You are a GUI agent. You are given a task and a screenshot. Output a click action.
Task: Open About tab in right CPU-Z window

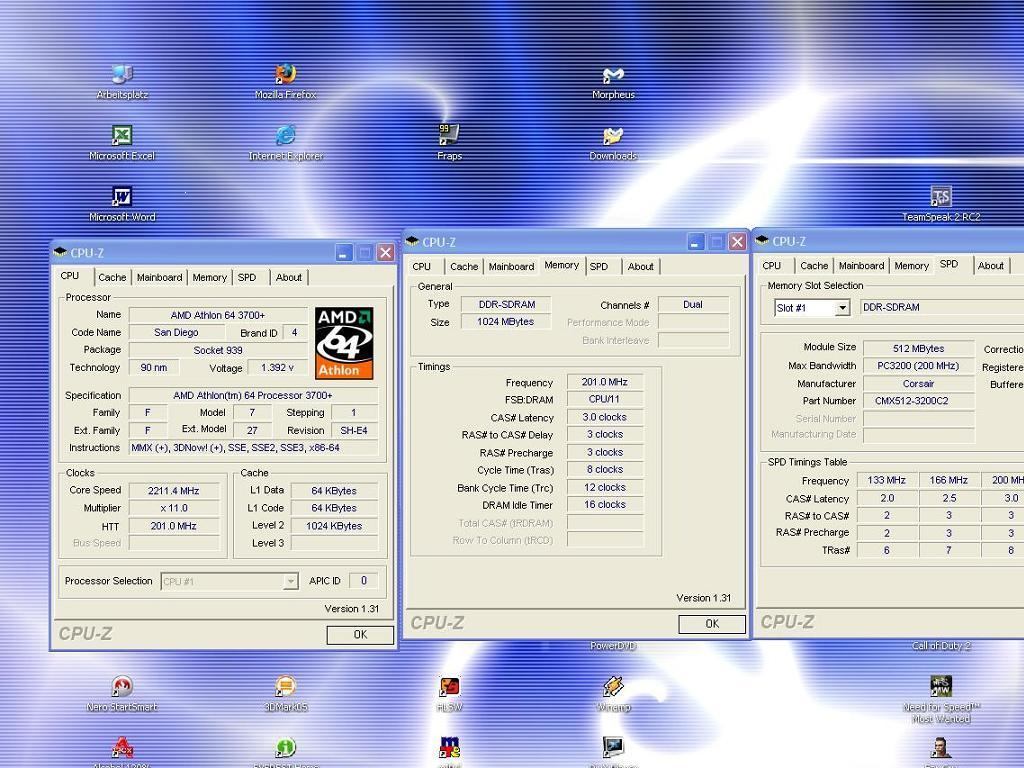tap(991, 266)
